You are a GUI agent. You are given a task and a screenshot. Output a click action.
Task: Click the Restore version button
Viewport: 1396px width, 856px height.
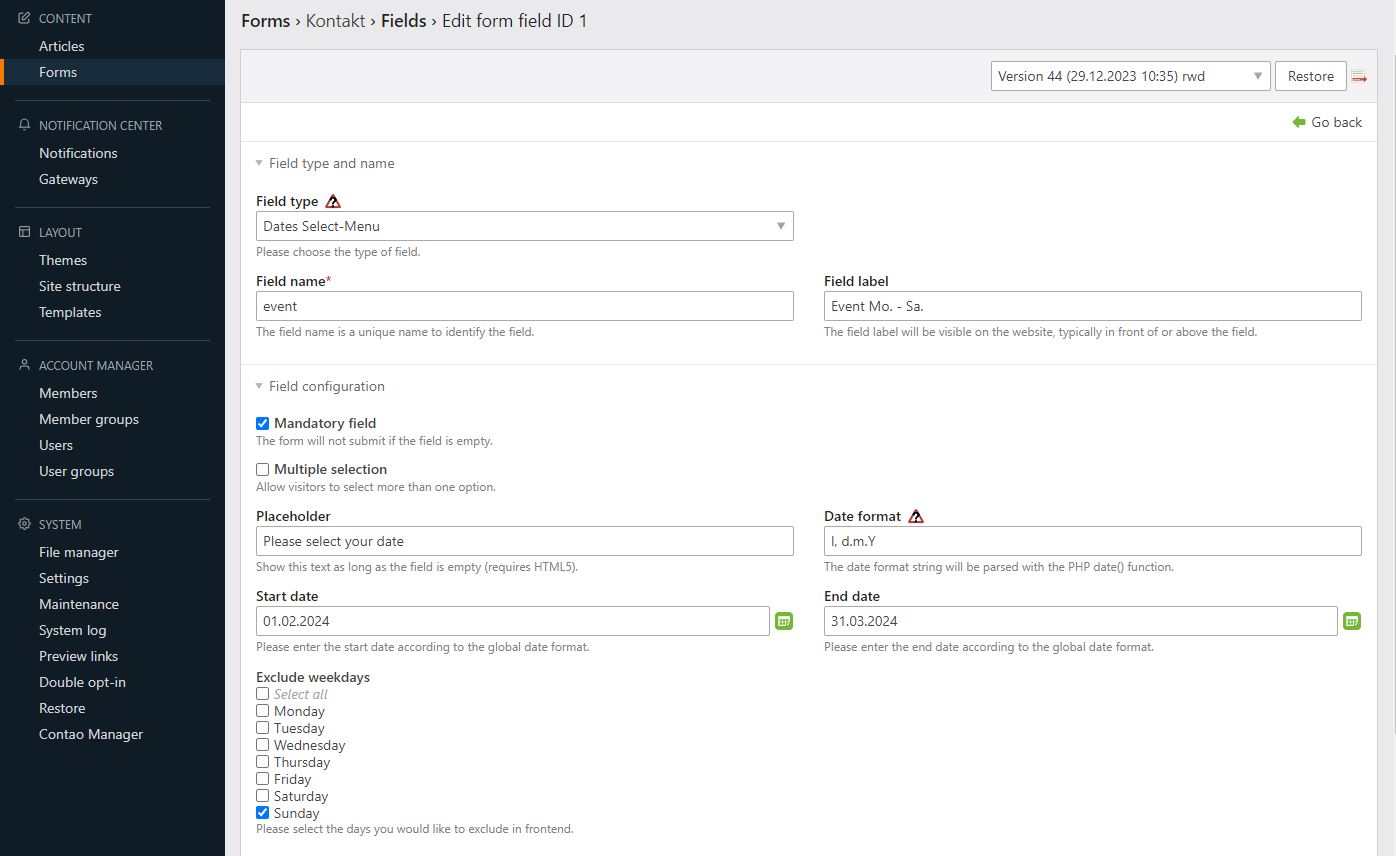1310,76
